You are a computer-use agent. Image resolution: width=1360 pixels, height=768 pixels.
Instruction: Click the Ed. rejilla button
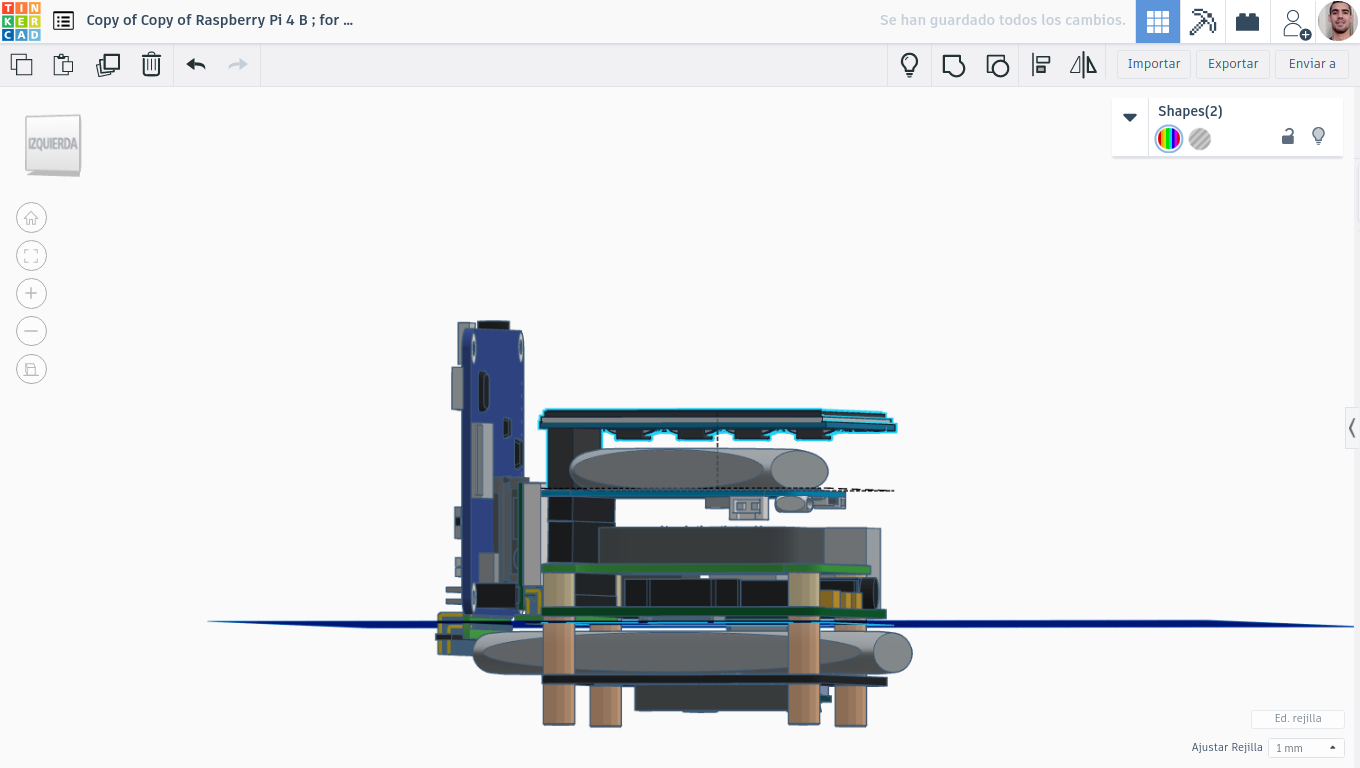click(x=1297, y=719)
